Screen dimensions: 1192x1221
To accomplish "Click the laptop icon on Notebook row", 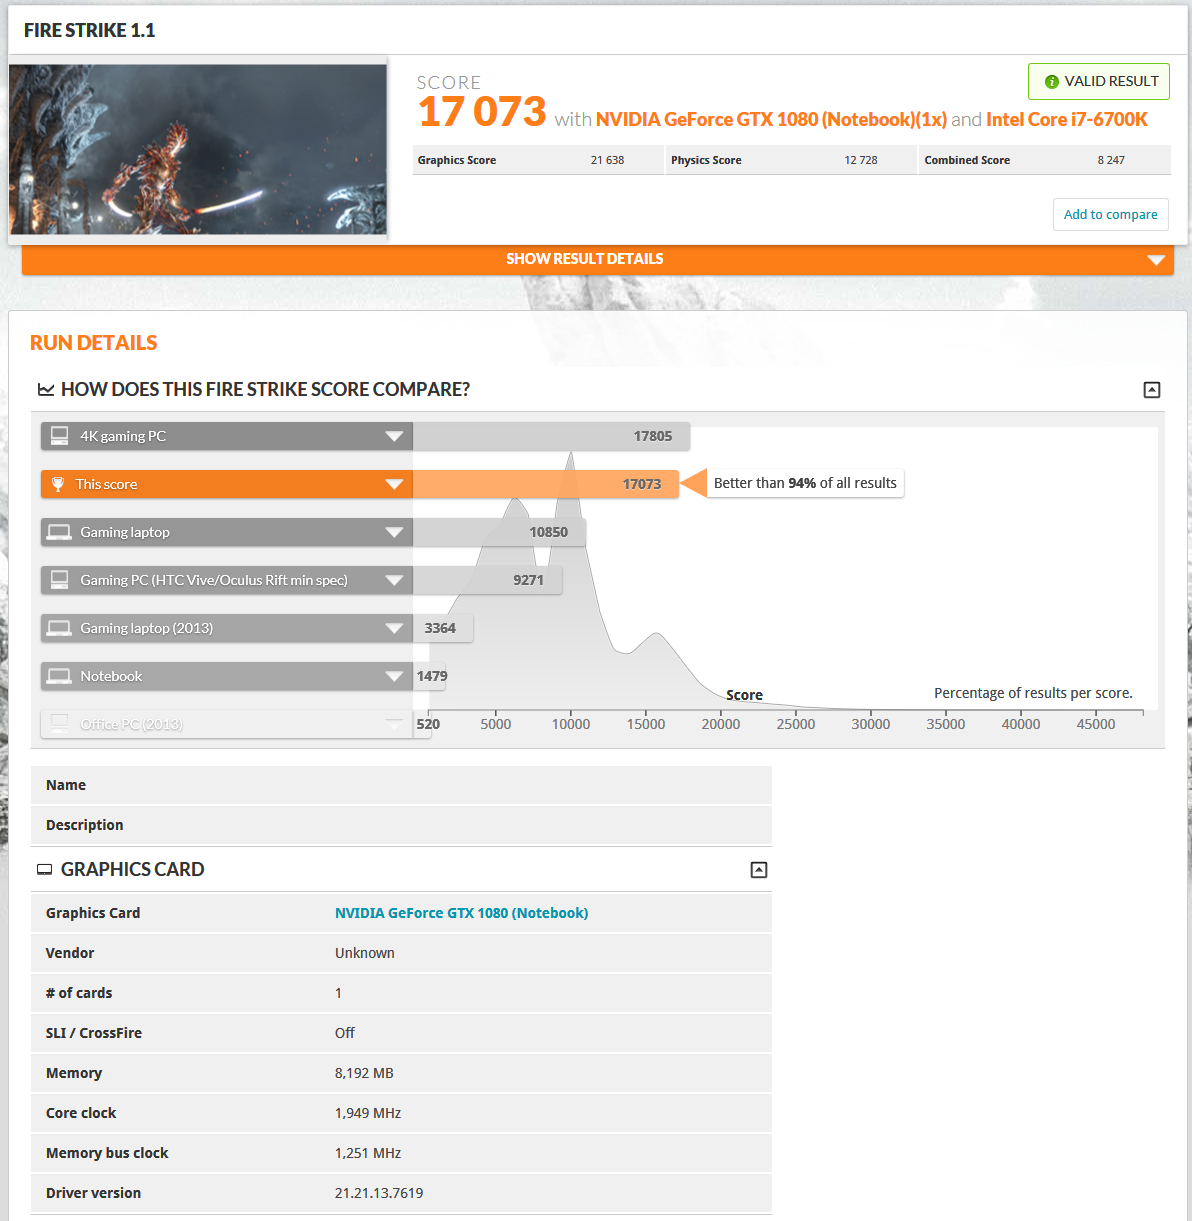I will pyautogui.click(x=60, y=676).
